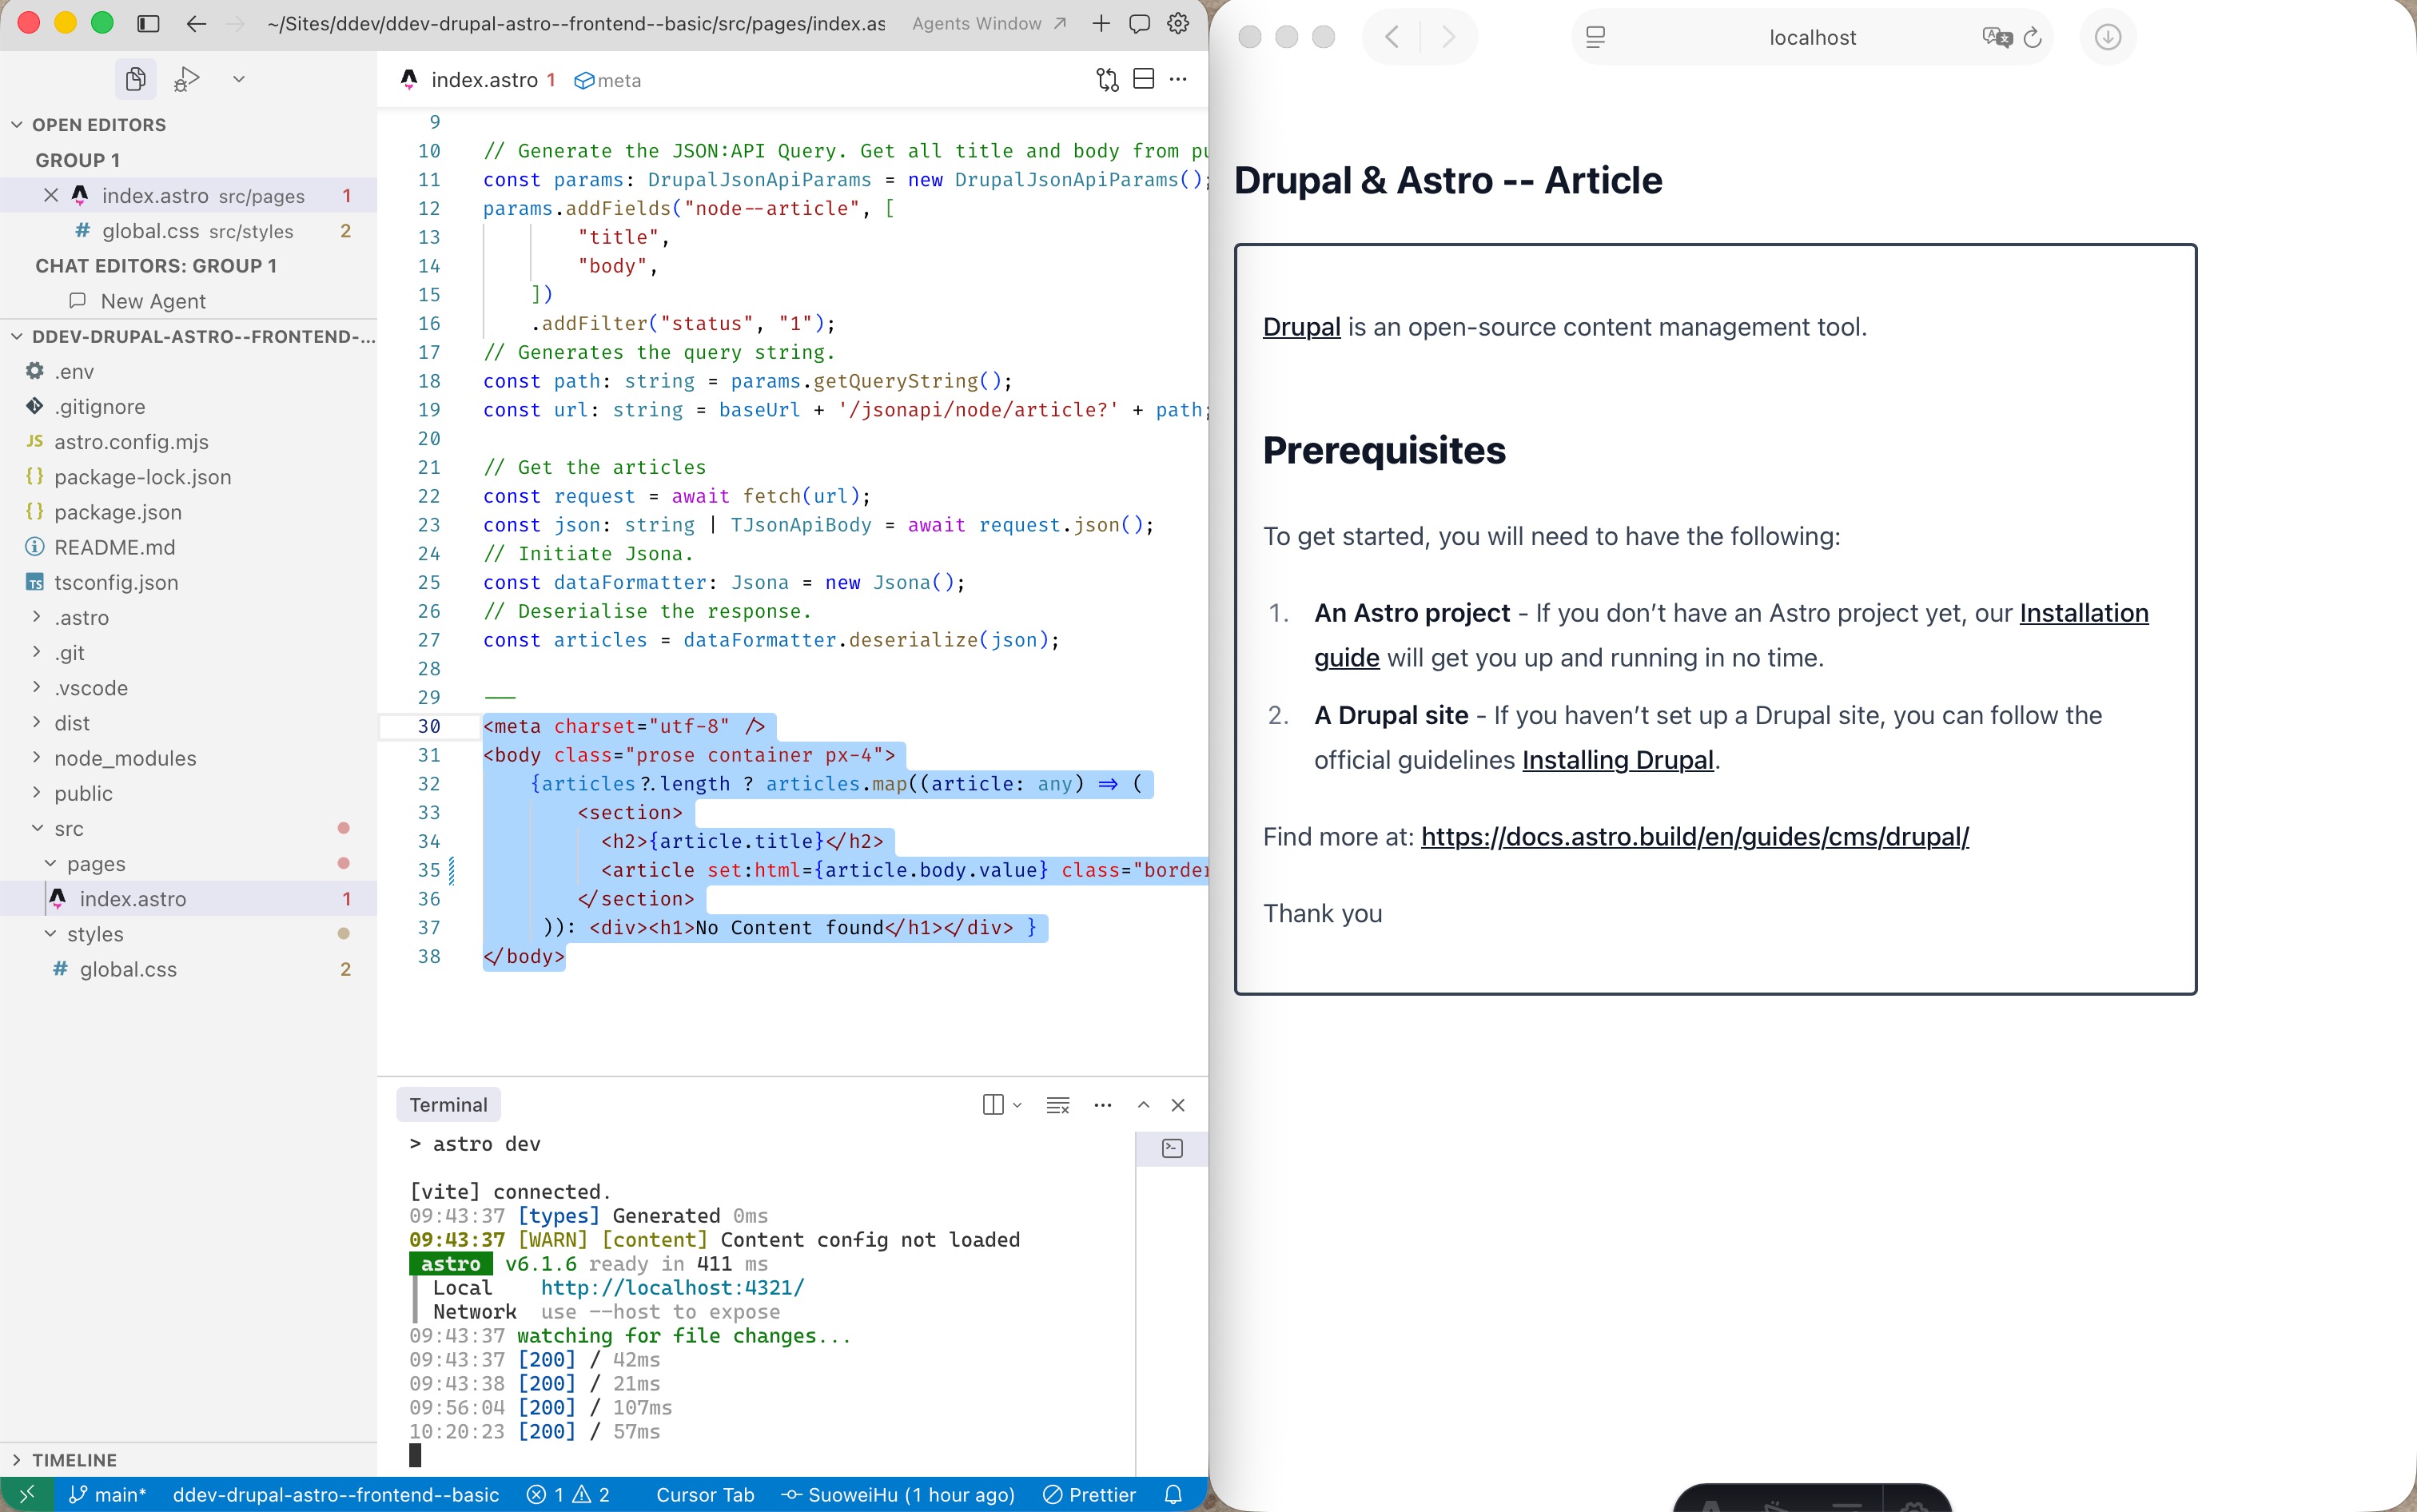The height and width of the screenshot is (1512, 2417).
Task: Select the Terminal panel tab
Action: [448, 1105]
